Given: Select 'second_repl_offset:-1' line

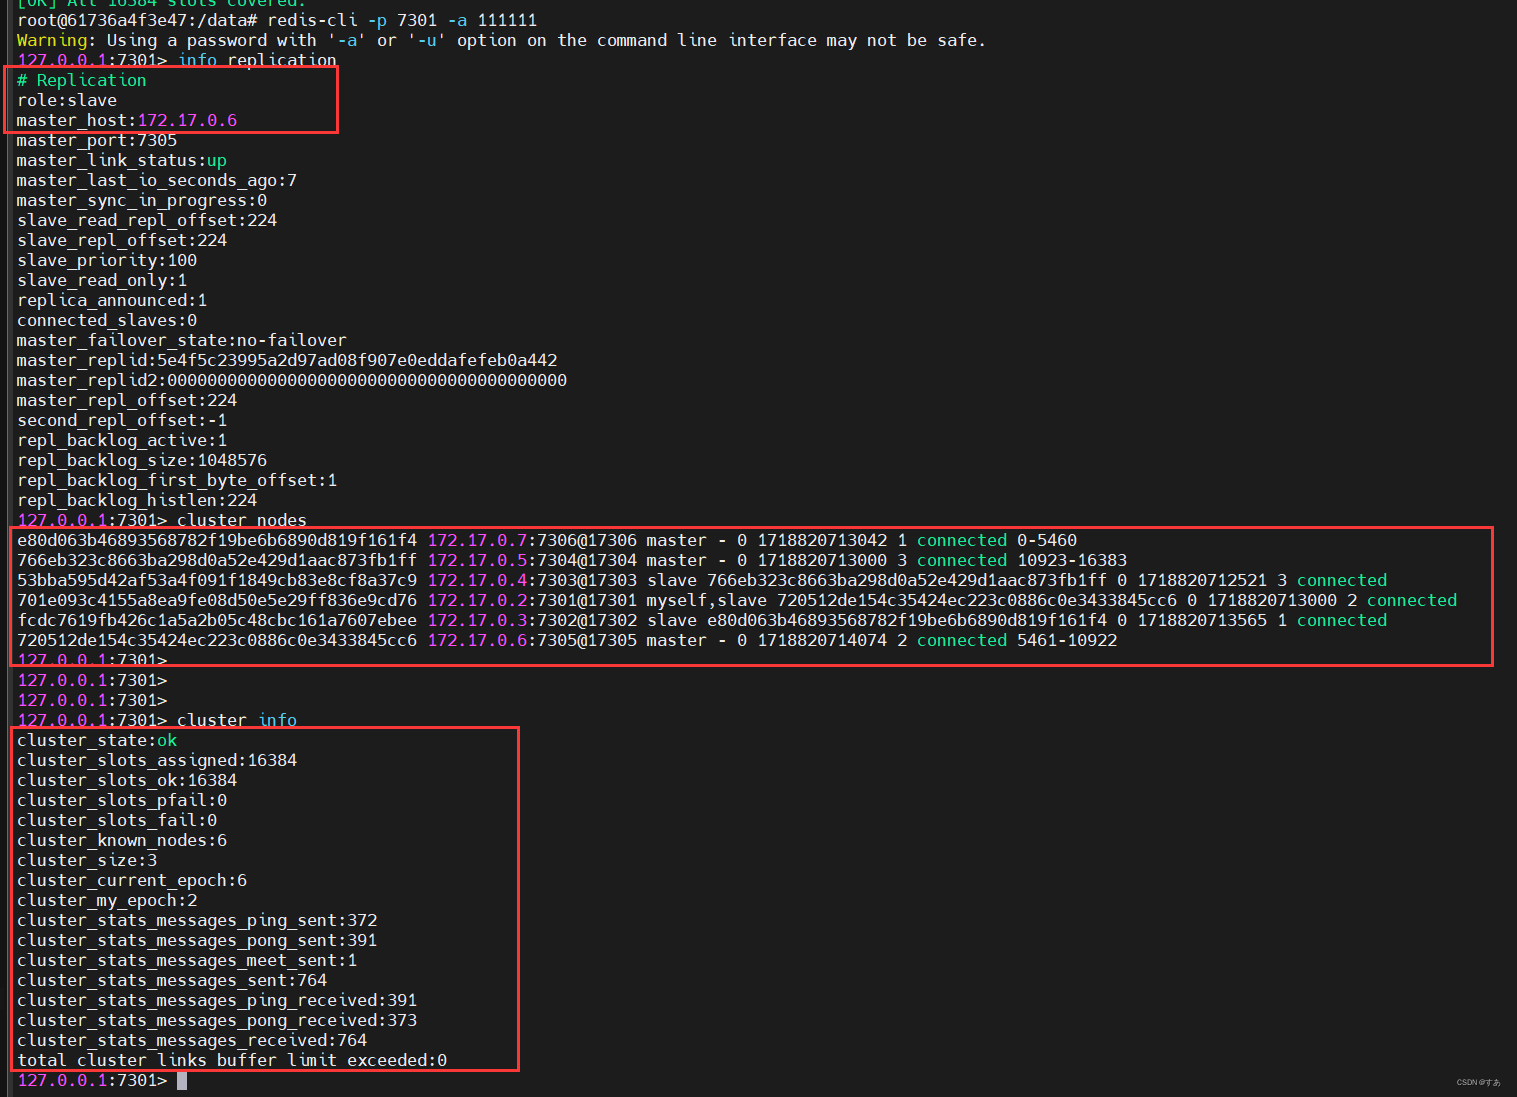Looking at the screenshot, I should 122,420.
